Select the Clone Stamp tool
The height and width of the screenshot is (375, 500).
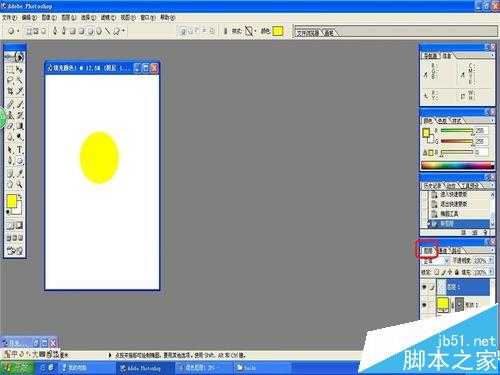point(10,115)
